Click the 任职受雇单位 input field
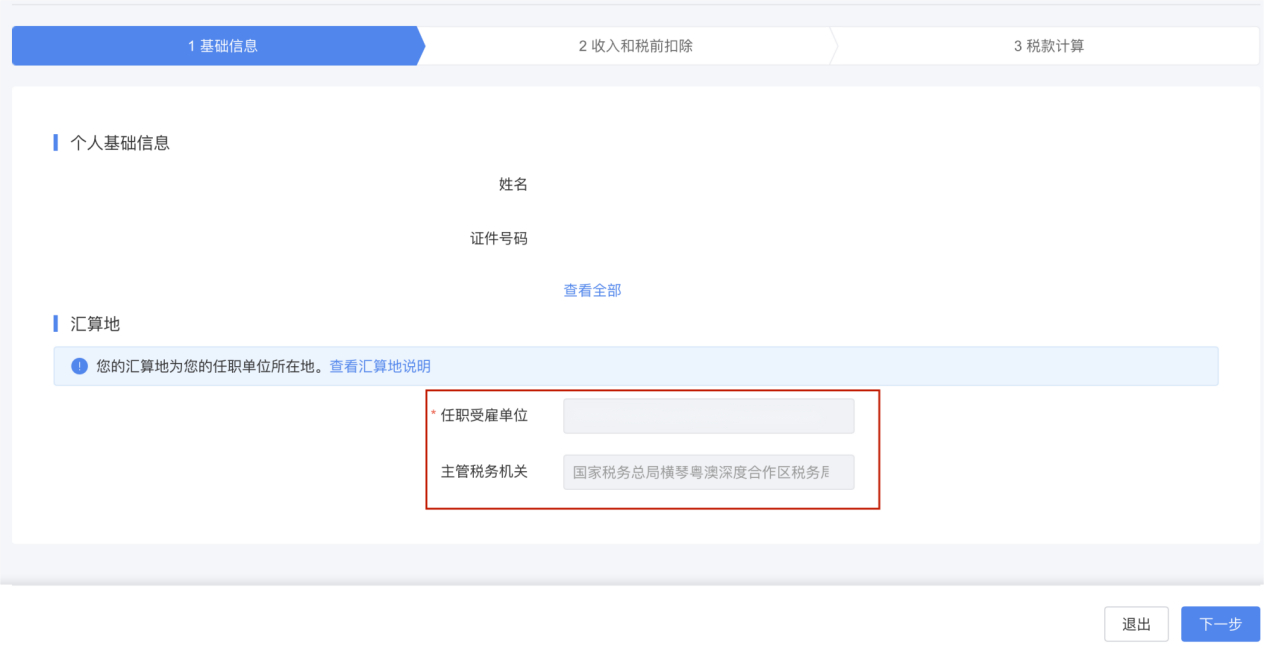The height and width of the screenshot is (648, 1264). point(708,416)
